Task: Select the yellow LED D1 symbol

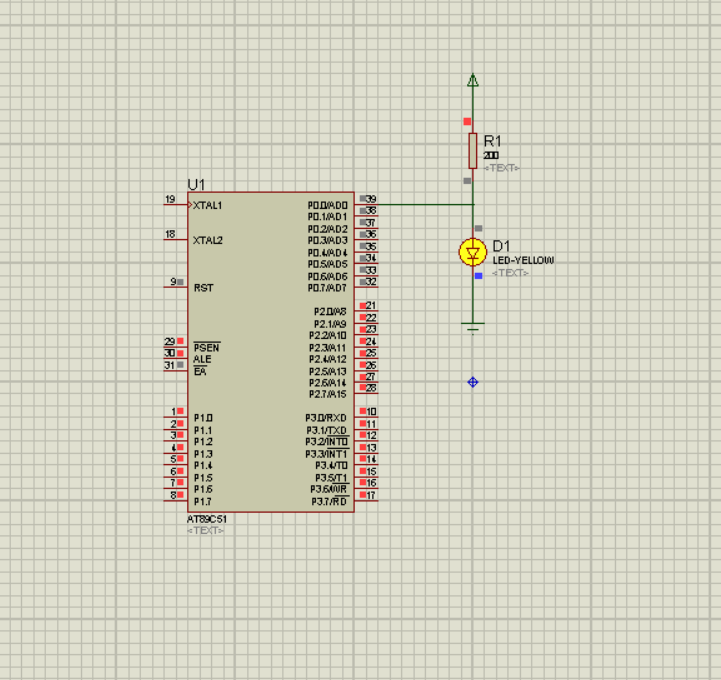Action: (473, 252)
